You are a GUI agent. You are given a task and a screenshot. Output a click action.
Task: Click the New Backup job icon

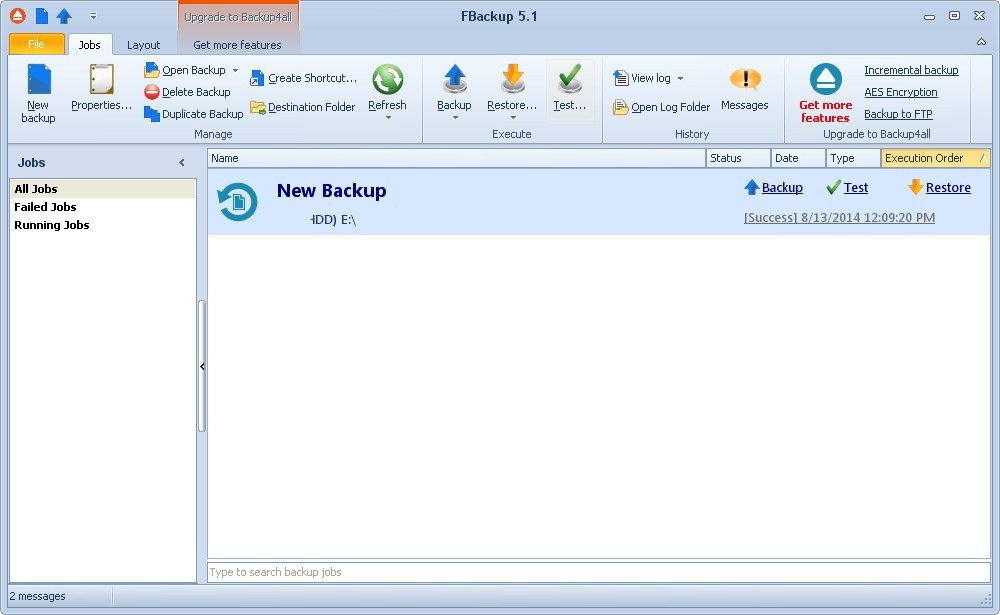click(x=237, y=202)
